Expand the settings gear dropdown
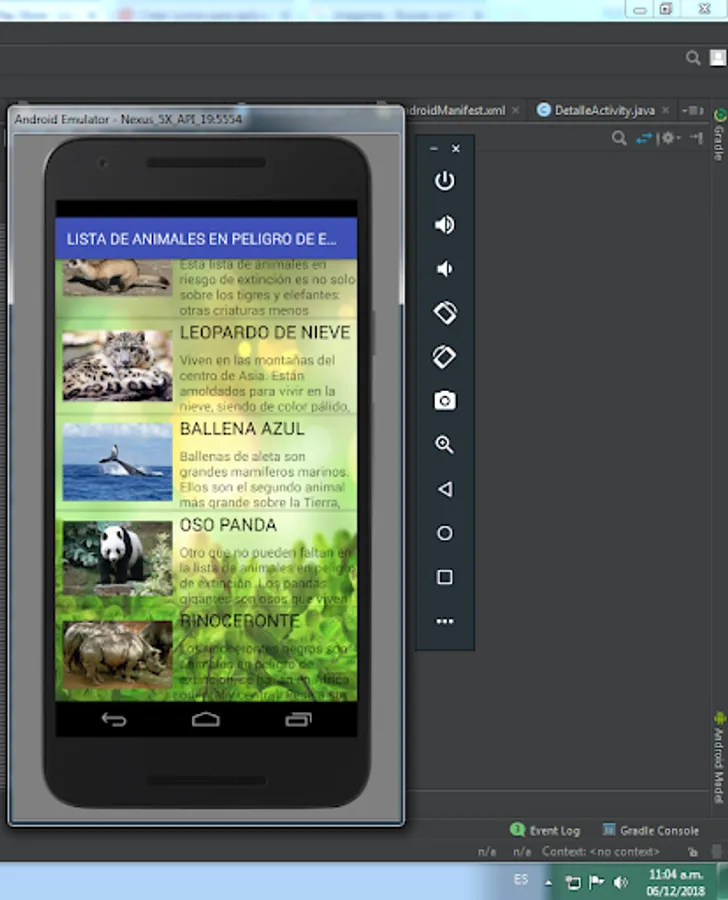Image resolution: width=728 pixels, height=900 pixels. (671, 138)
